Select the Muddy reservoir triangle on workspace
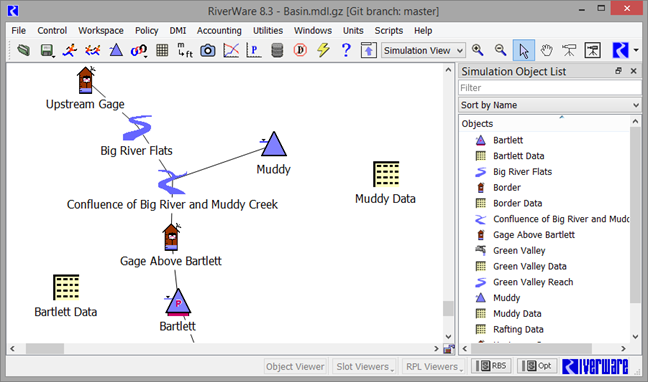 tap(273, 143)
